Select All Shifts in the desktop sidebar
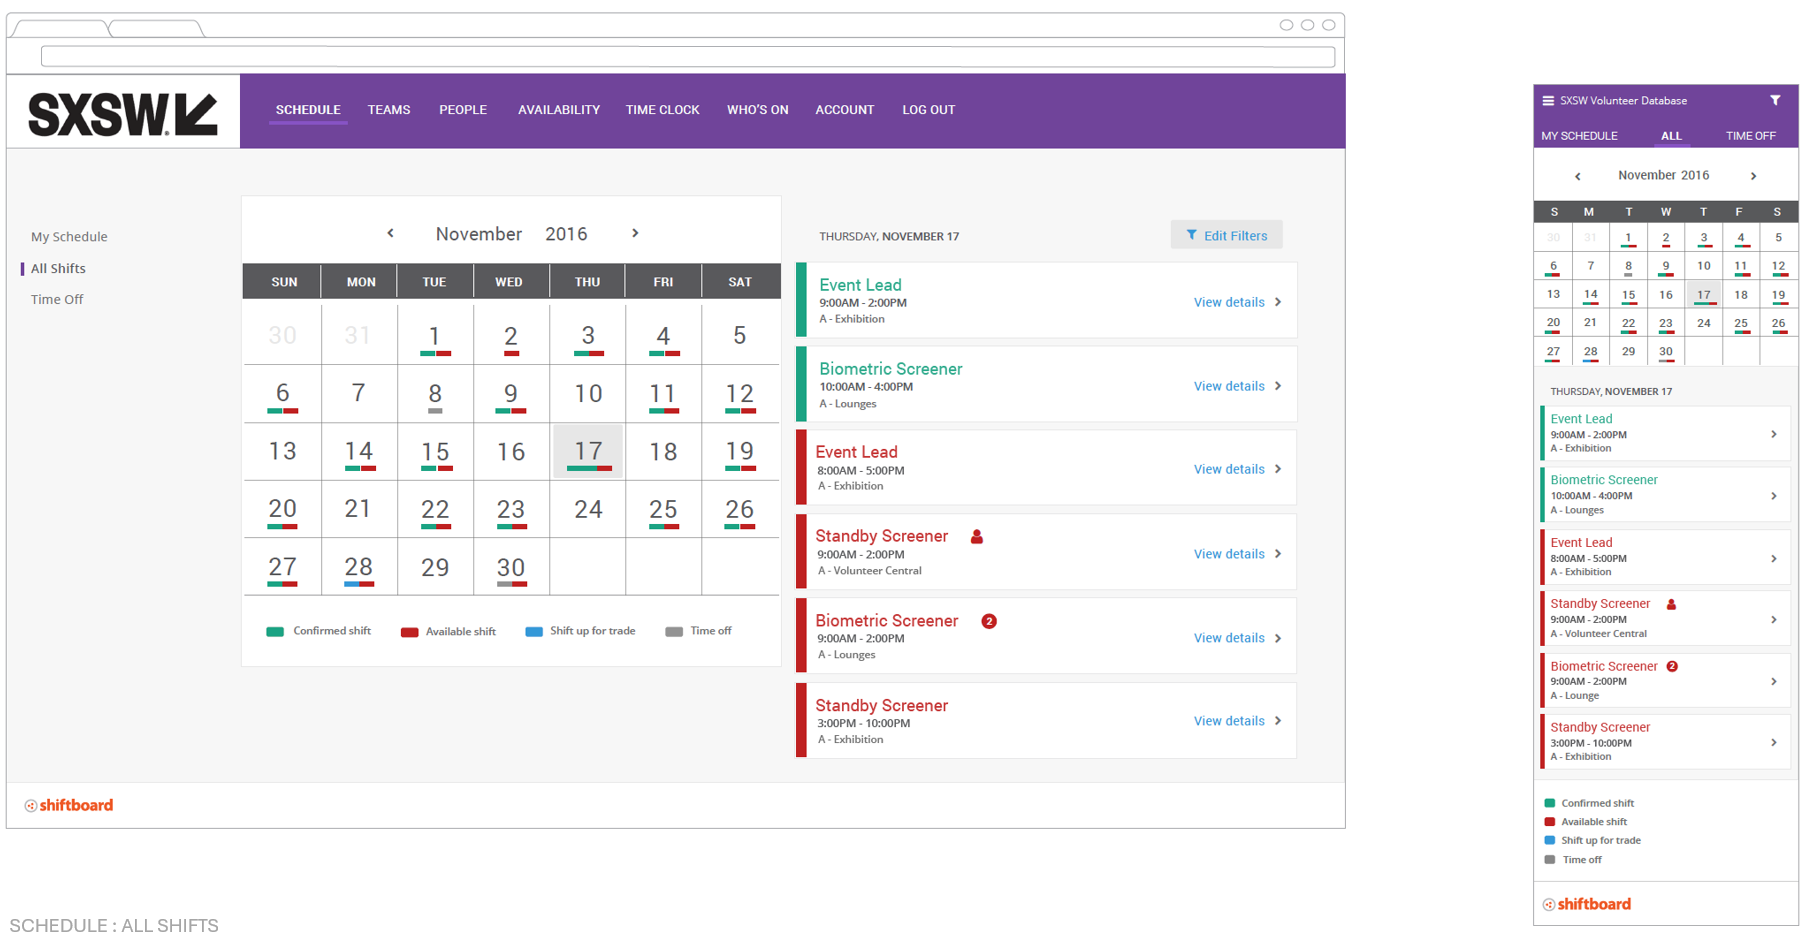 pyautogui.click(x=58, y=269)
